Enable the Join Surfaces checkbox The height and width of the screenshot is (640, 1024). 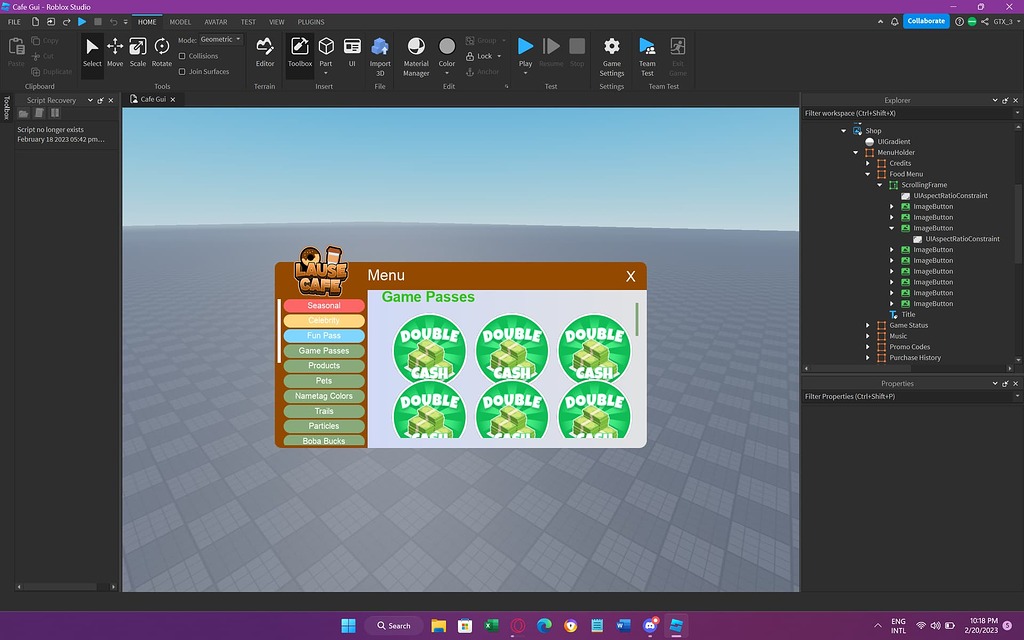pyautogui.click(x=182, y=72)
